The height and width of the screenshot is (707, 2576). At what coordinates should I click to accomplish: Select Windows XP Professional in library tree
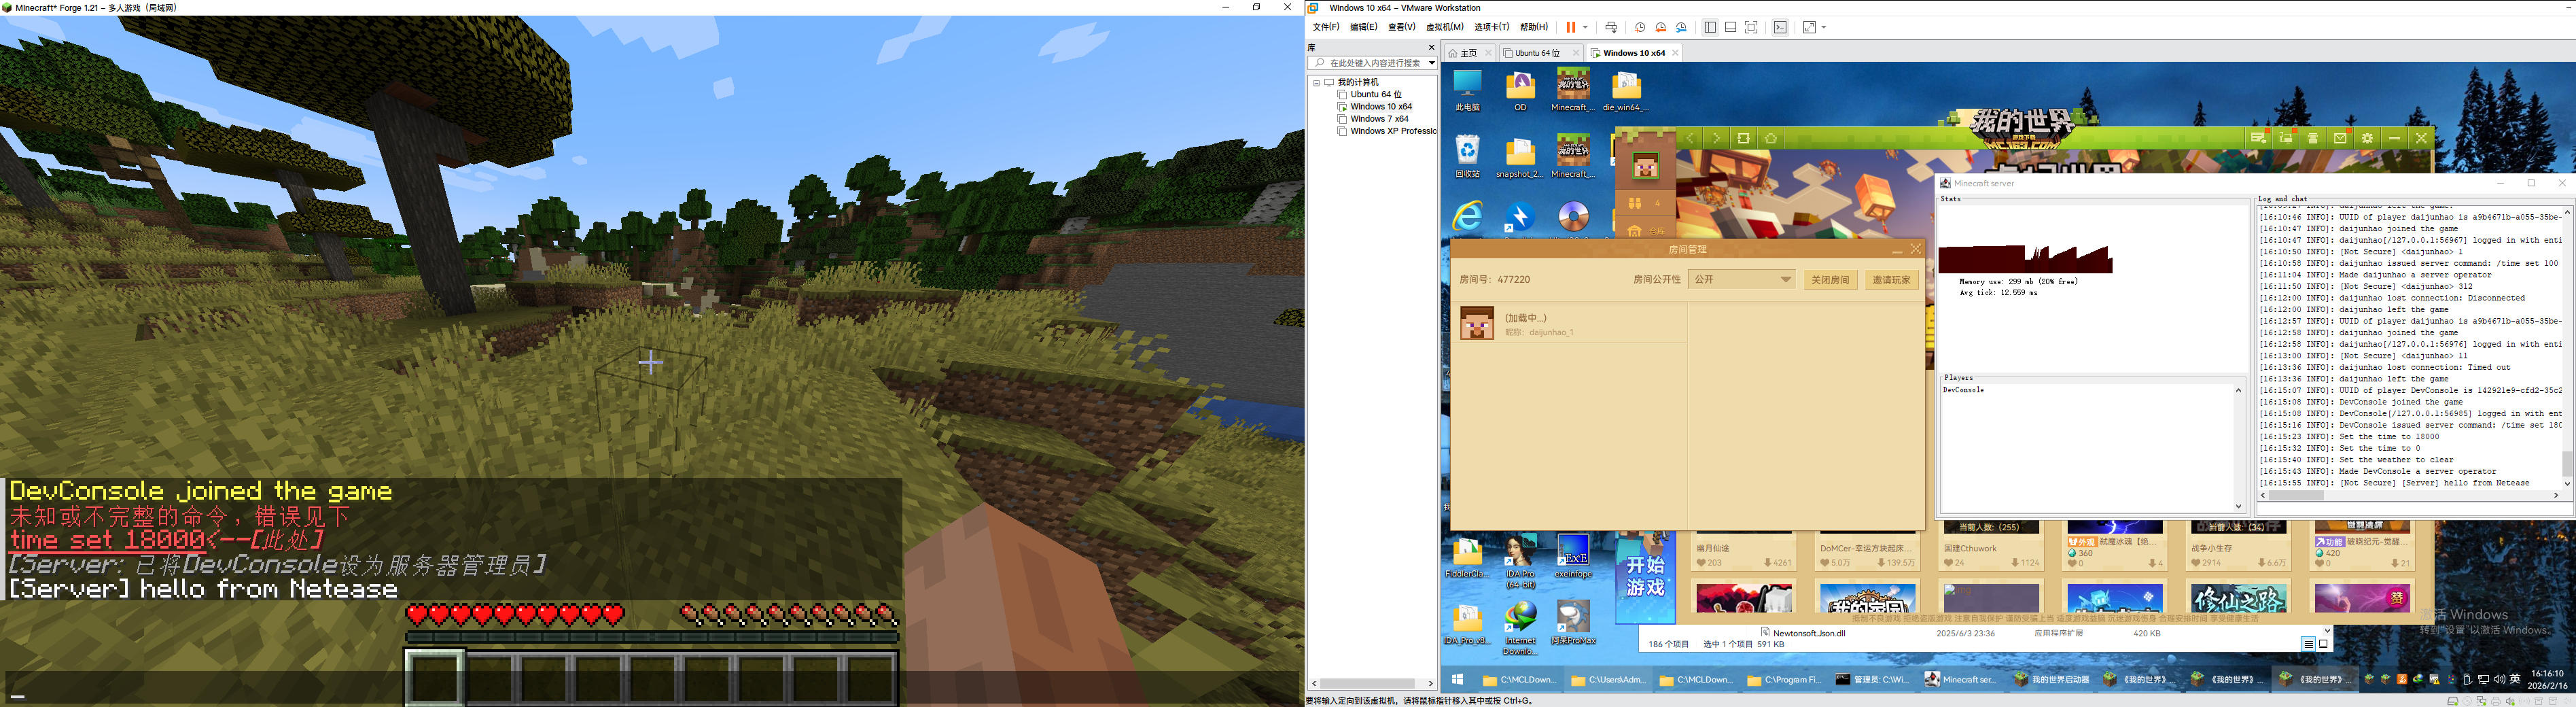1393,131
